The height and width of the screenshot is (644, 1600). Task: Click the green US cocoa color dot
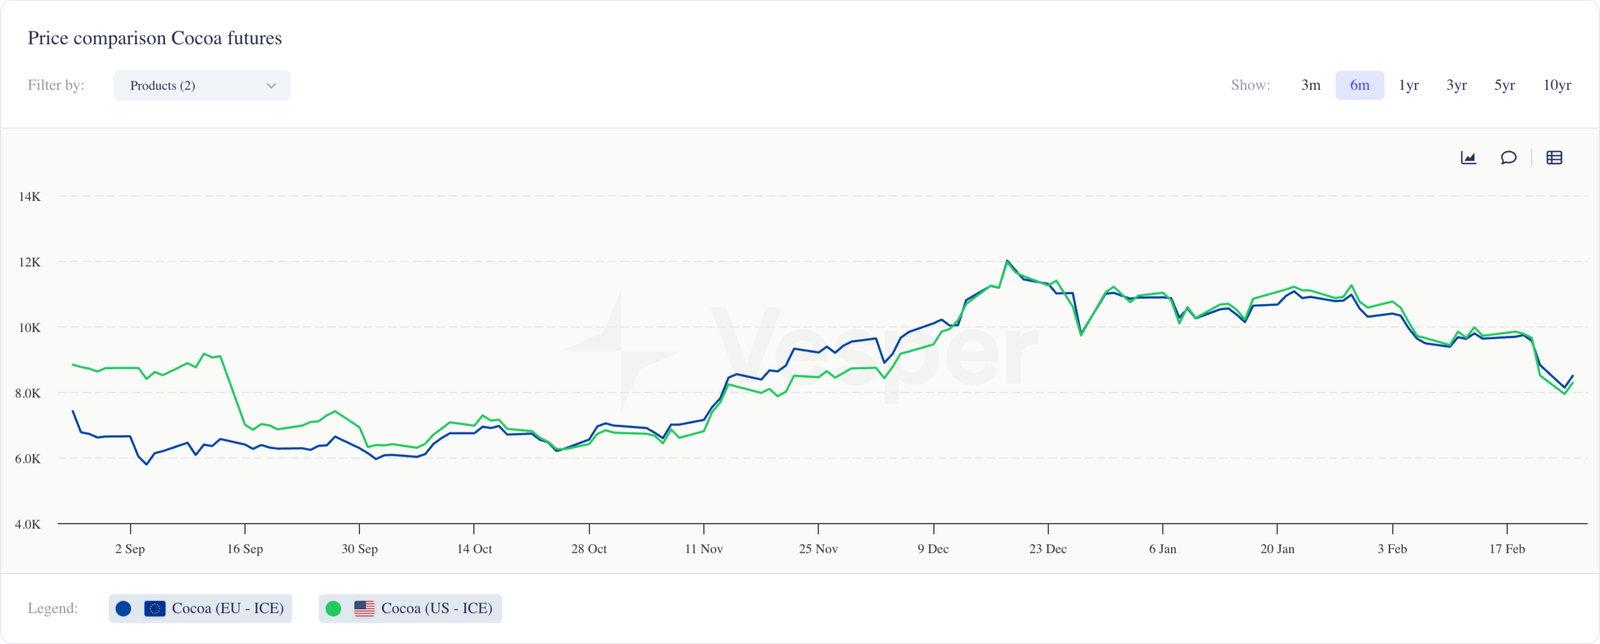pyautogui.click(x=334, y=608)
